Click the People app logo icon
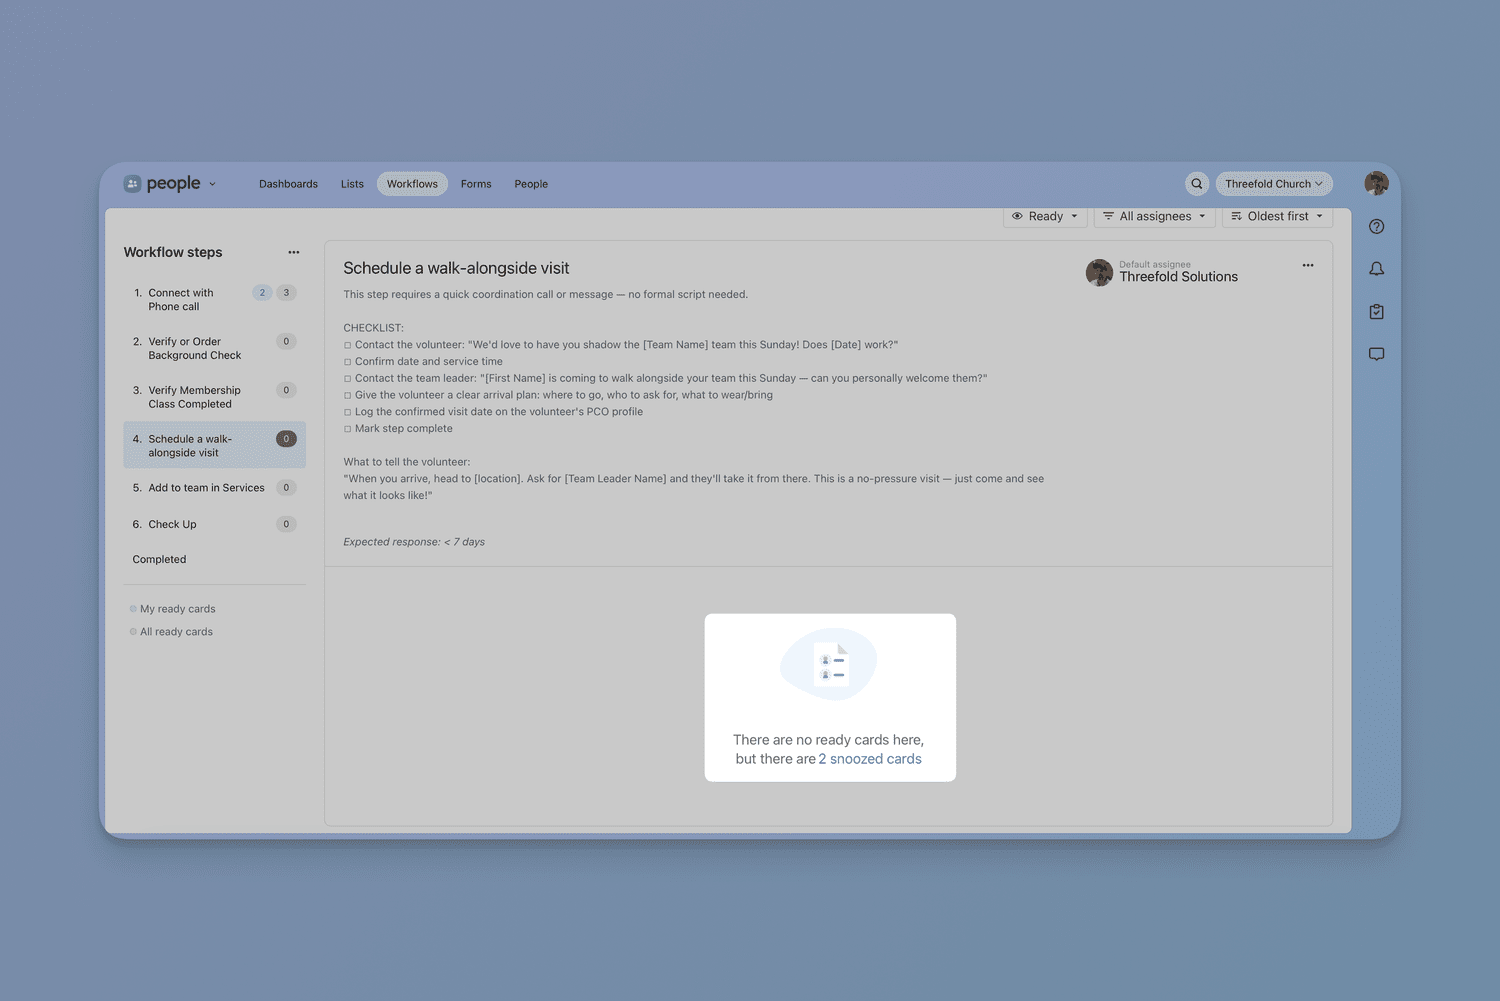This screenshot has width=1500, height=1001. pyautogui.click(x=132, y=184)
